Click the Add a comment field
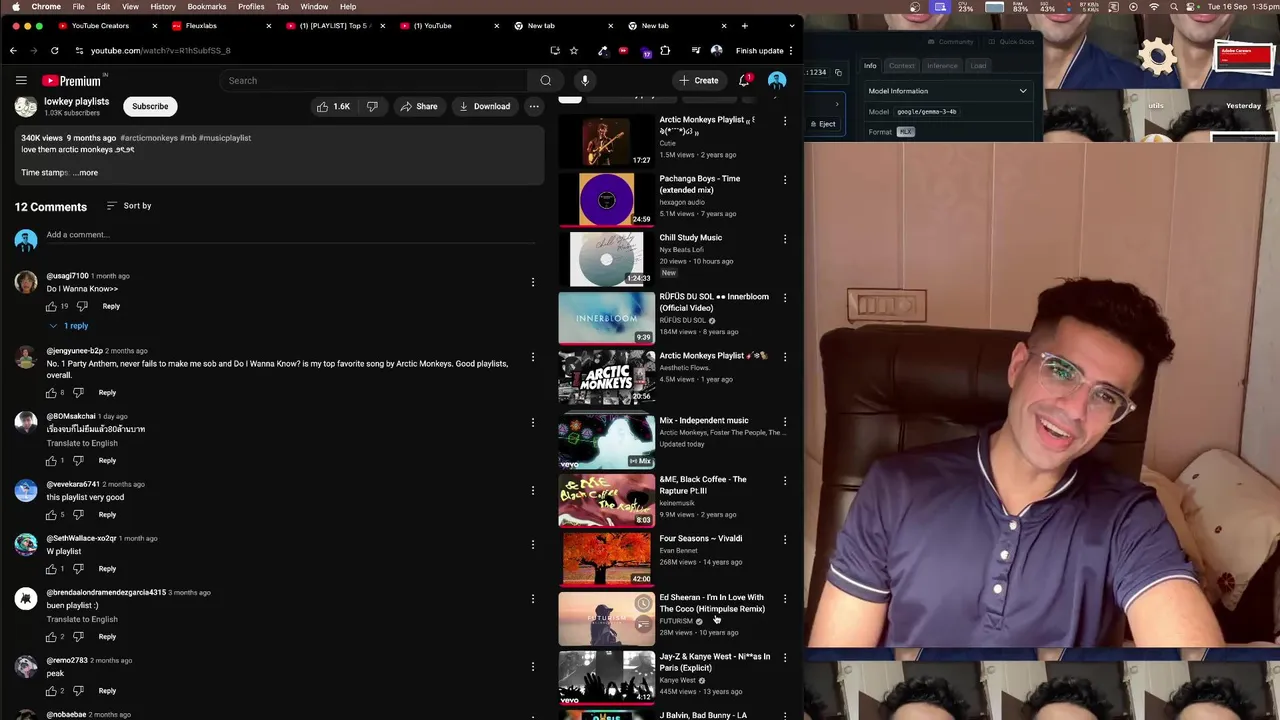Screen dimensions: 1280x720 point(290,235)
